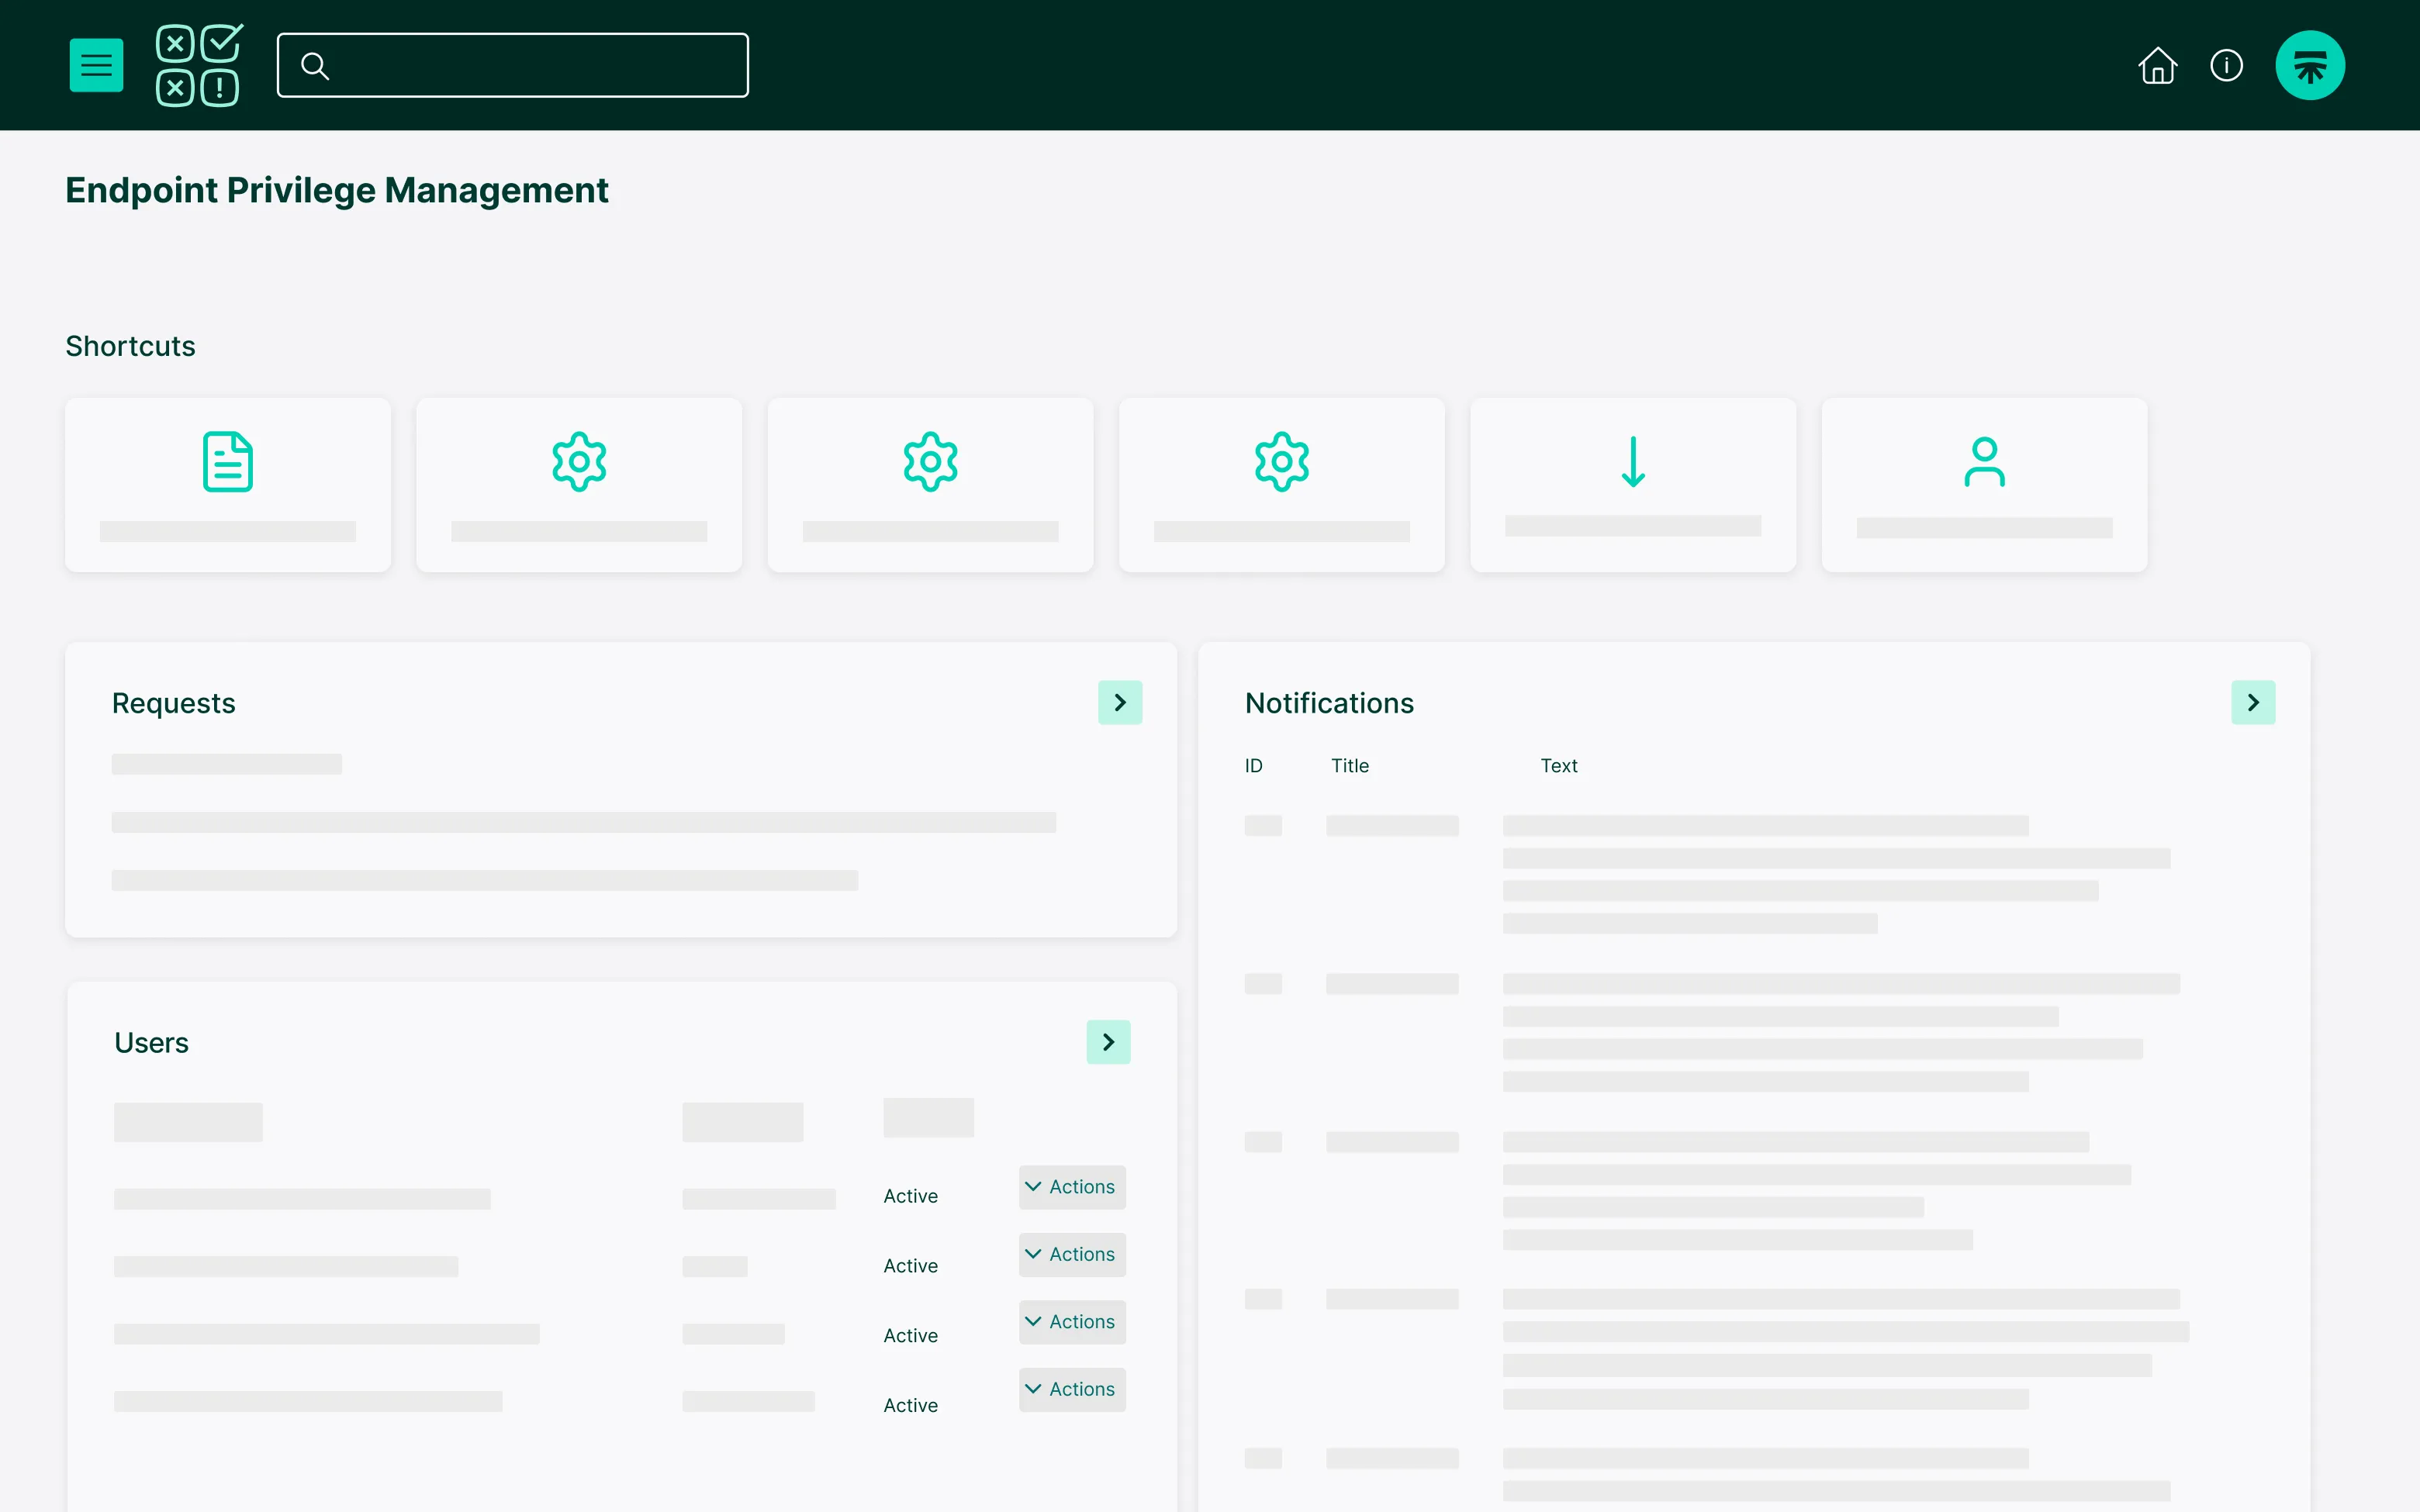
Task: Click the Notifications panel title
Action: pyautogui.click(x=1329, y=703)
